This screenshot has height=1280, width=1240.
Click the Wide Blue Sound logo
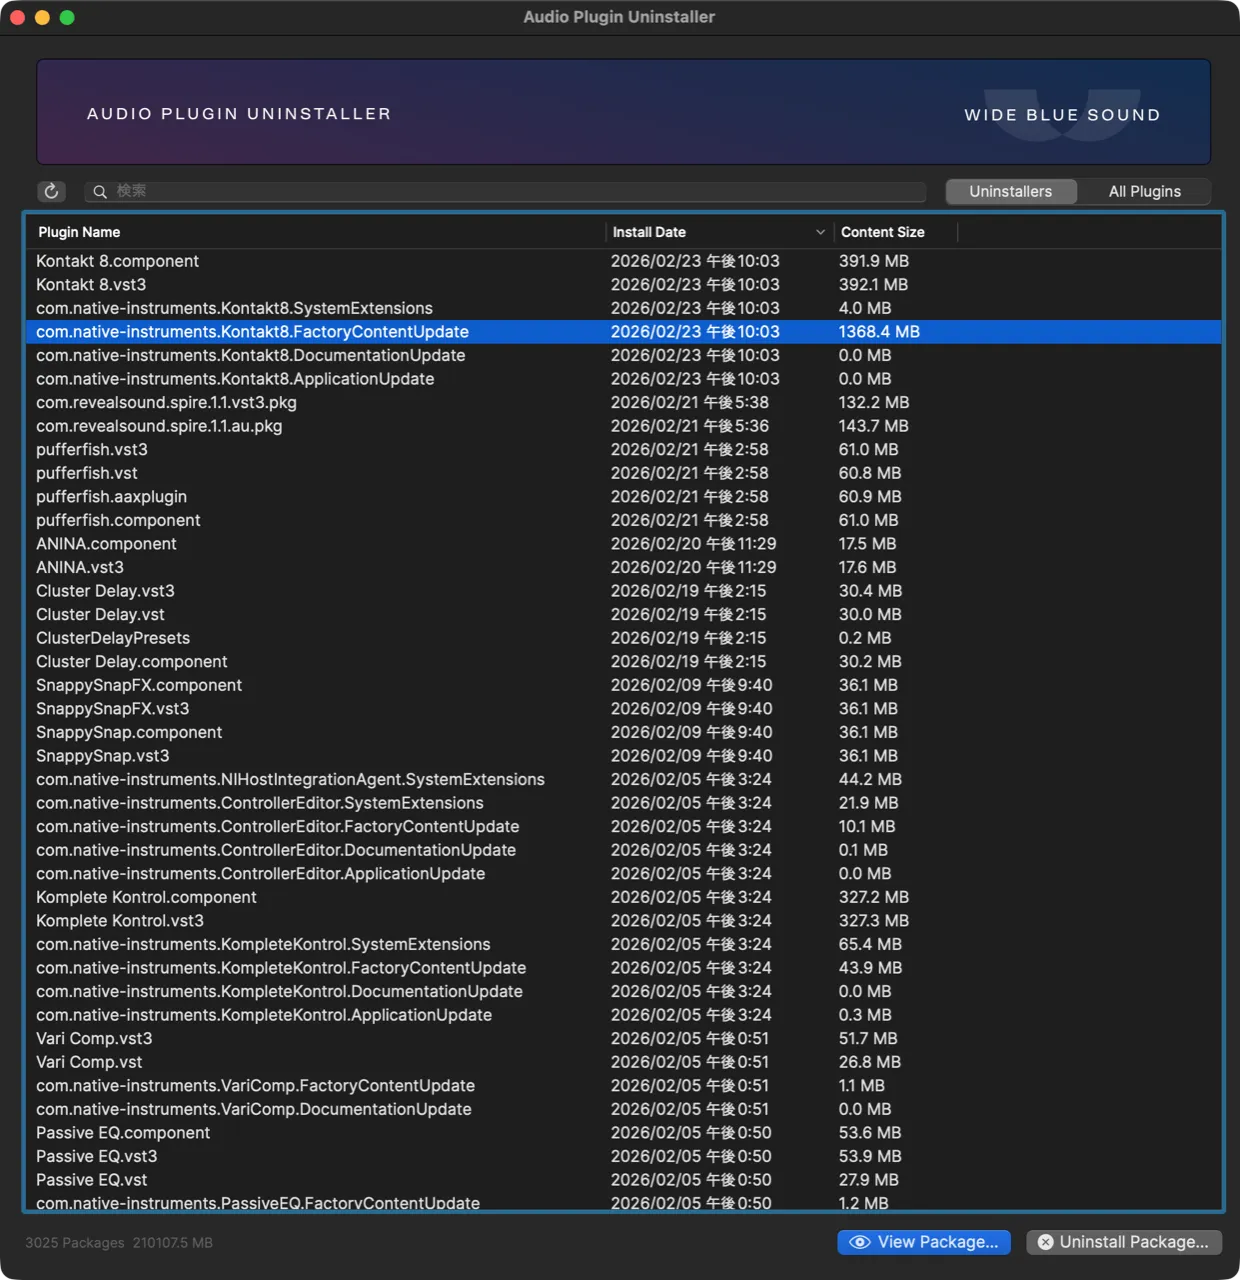pos(1062,114)
